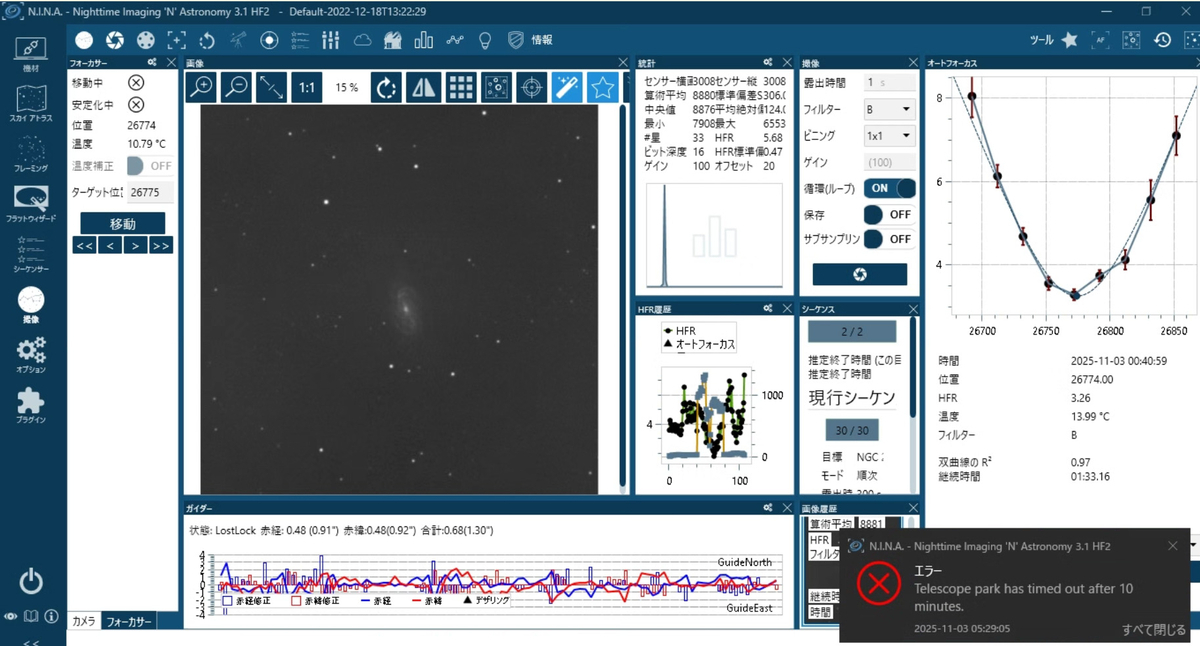Click the flip image icon in image toolbar
1200x646 pixels.
424,87
